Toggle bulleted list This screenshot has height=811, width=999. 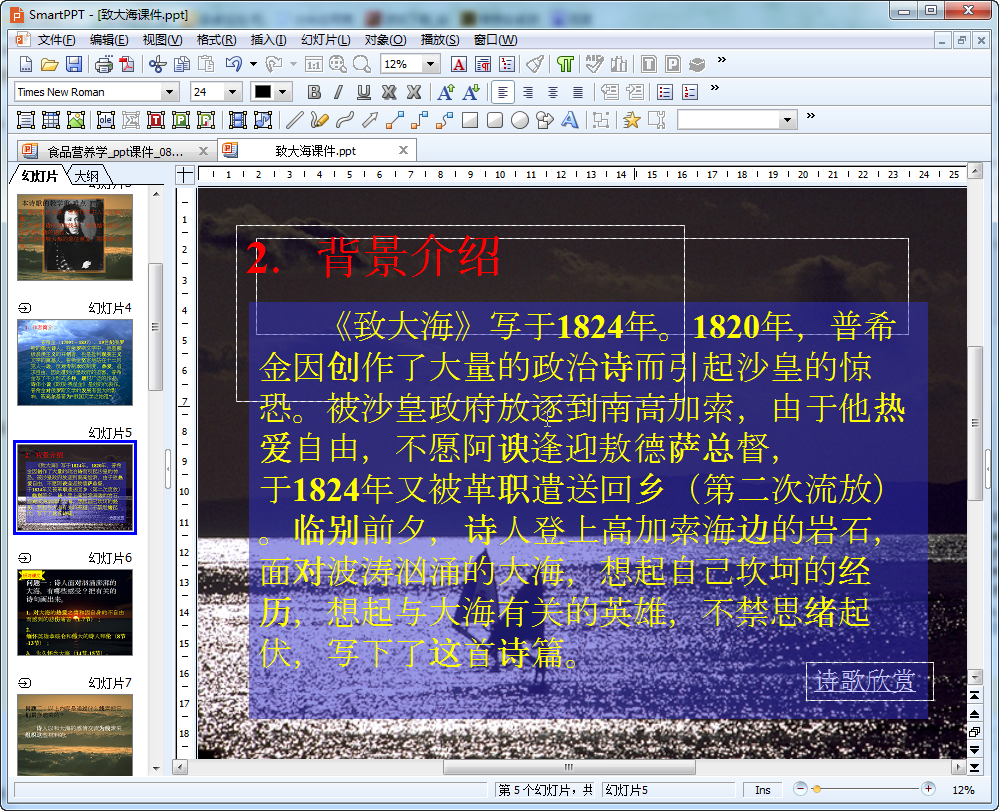pyautogui.click(x=665, y=92)
